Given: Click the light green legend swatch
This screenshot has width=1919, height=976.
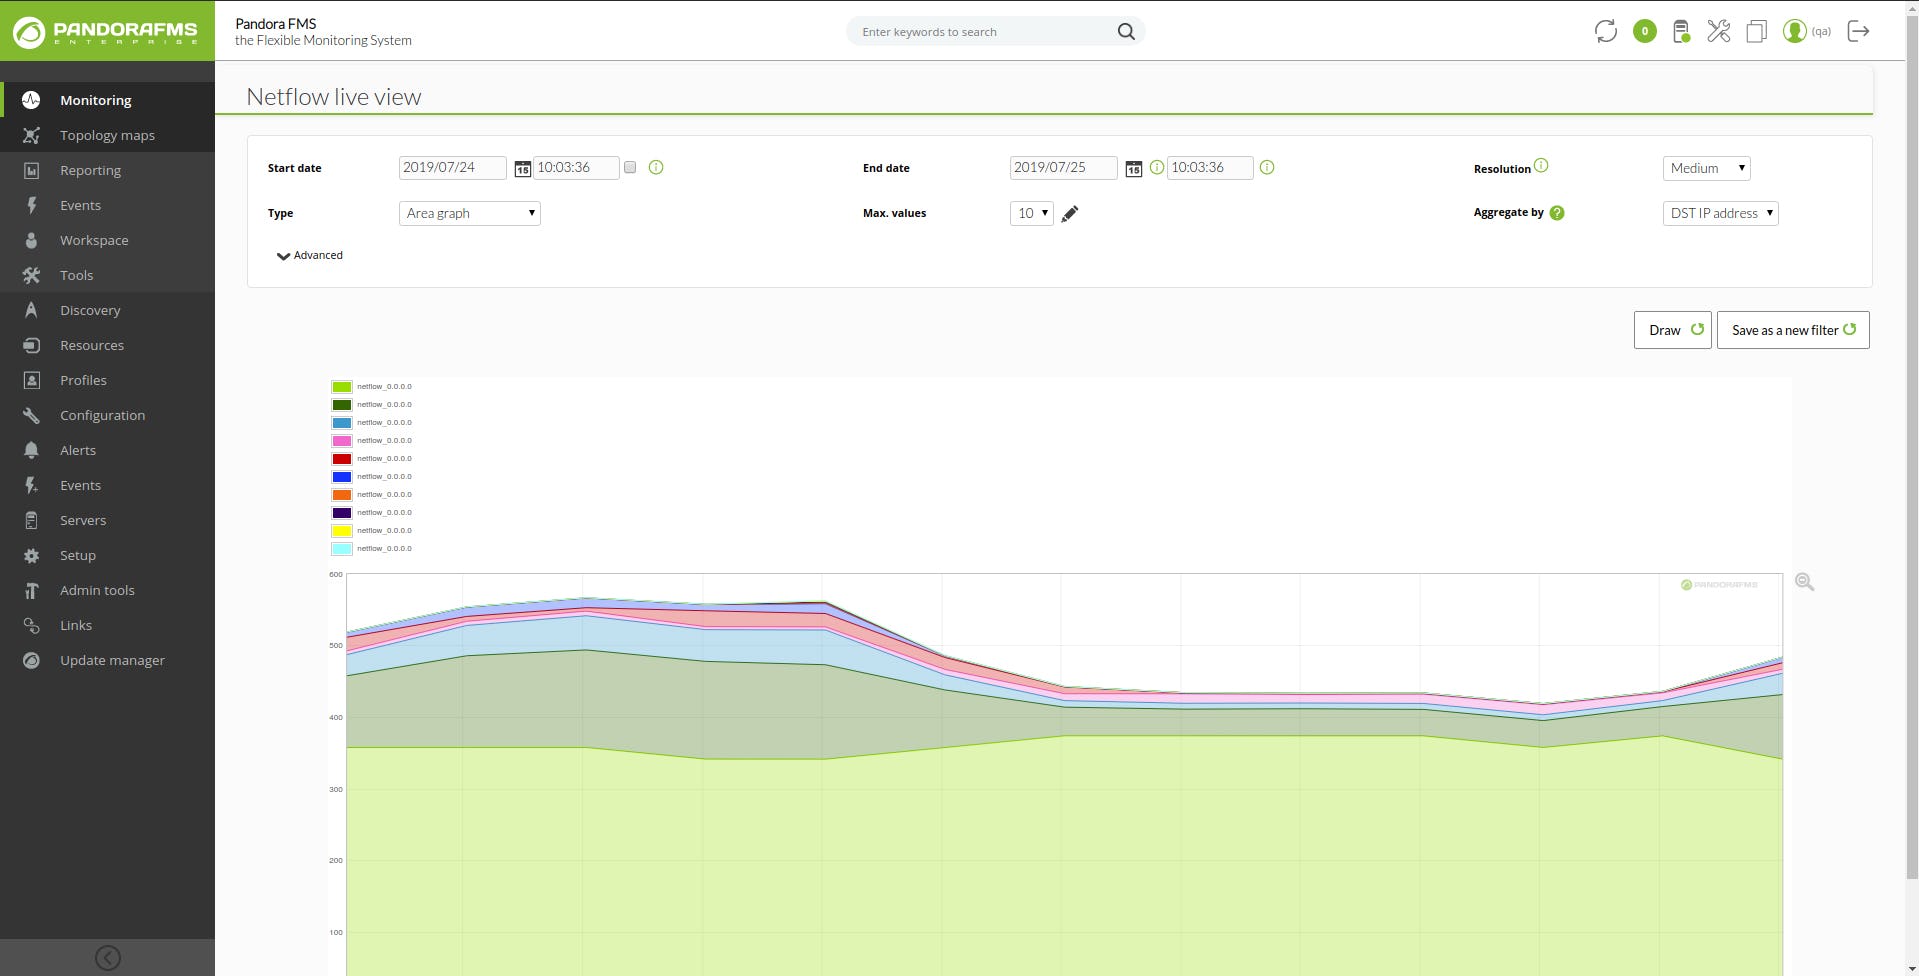Looking at the screenshot, I should pyautogui.click(x=342, y=387).
